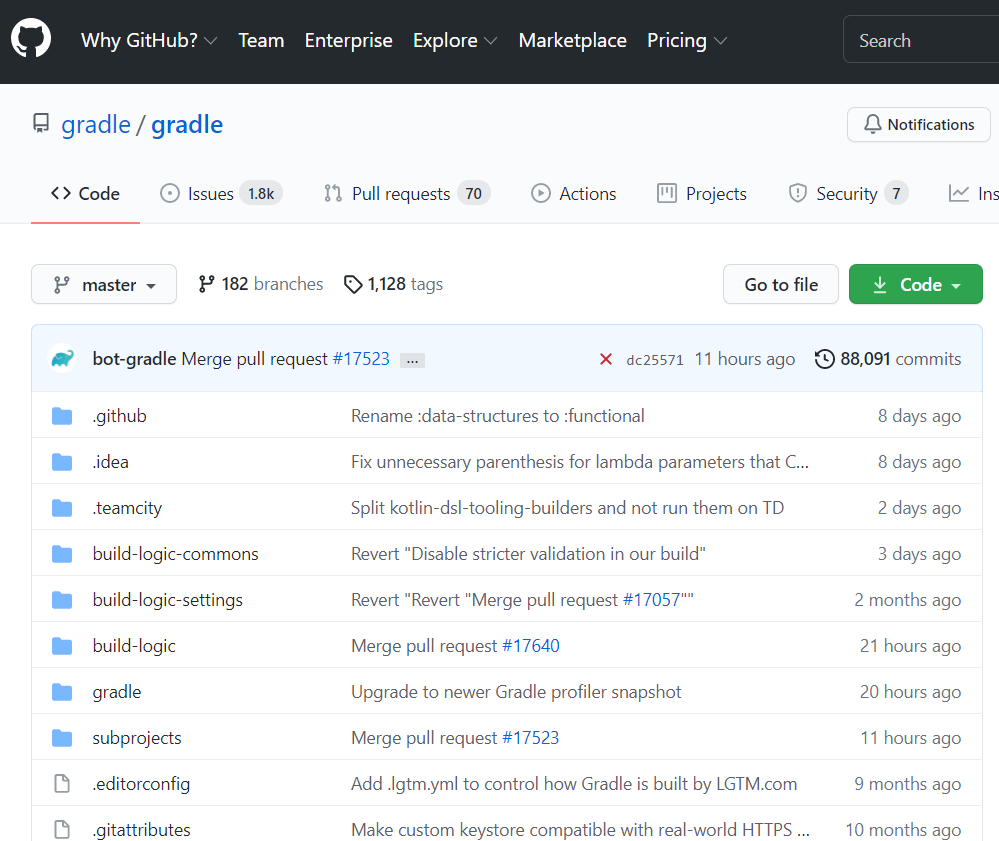Open the build-logic-commons folder name
Screen dimensions: 999x841
pyautogui.click(x=175, y=554)
